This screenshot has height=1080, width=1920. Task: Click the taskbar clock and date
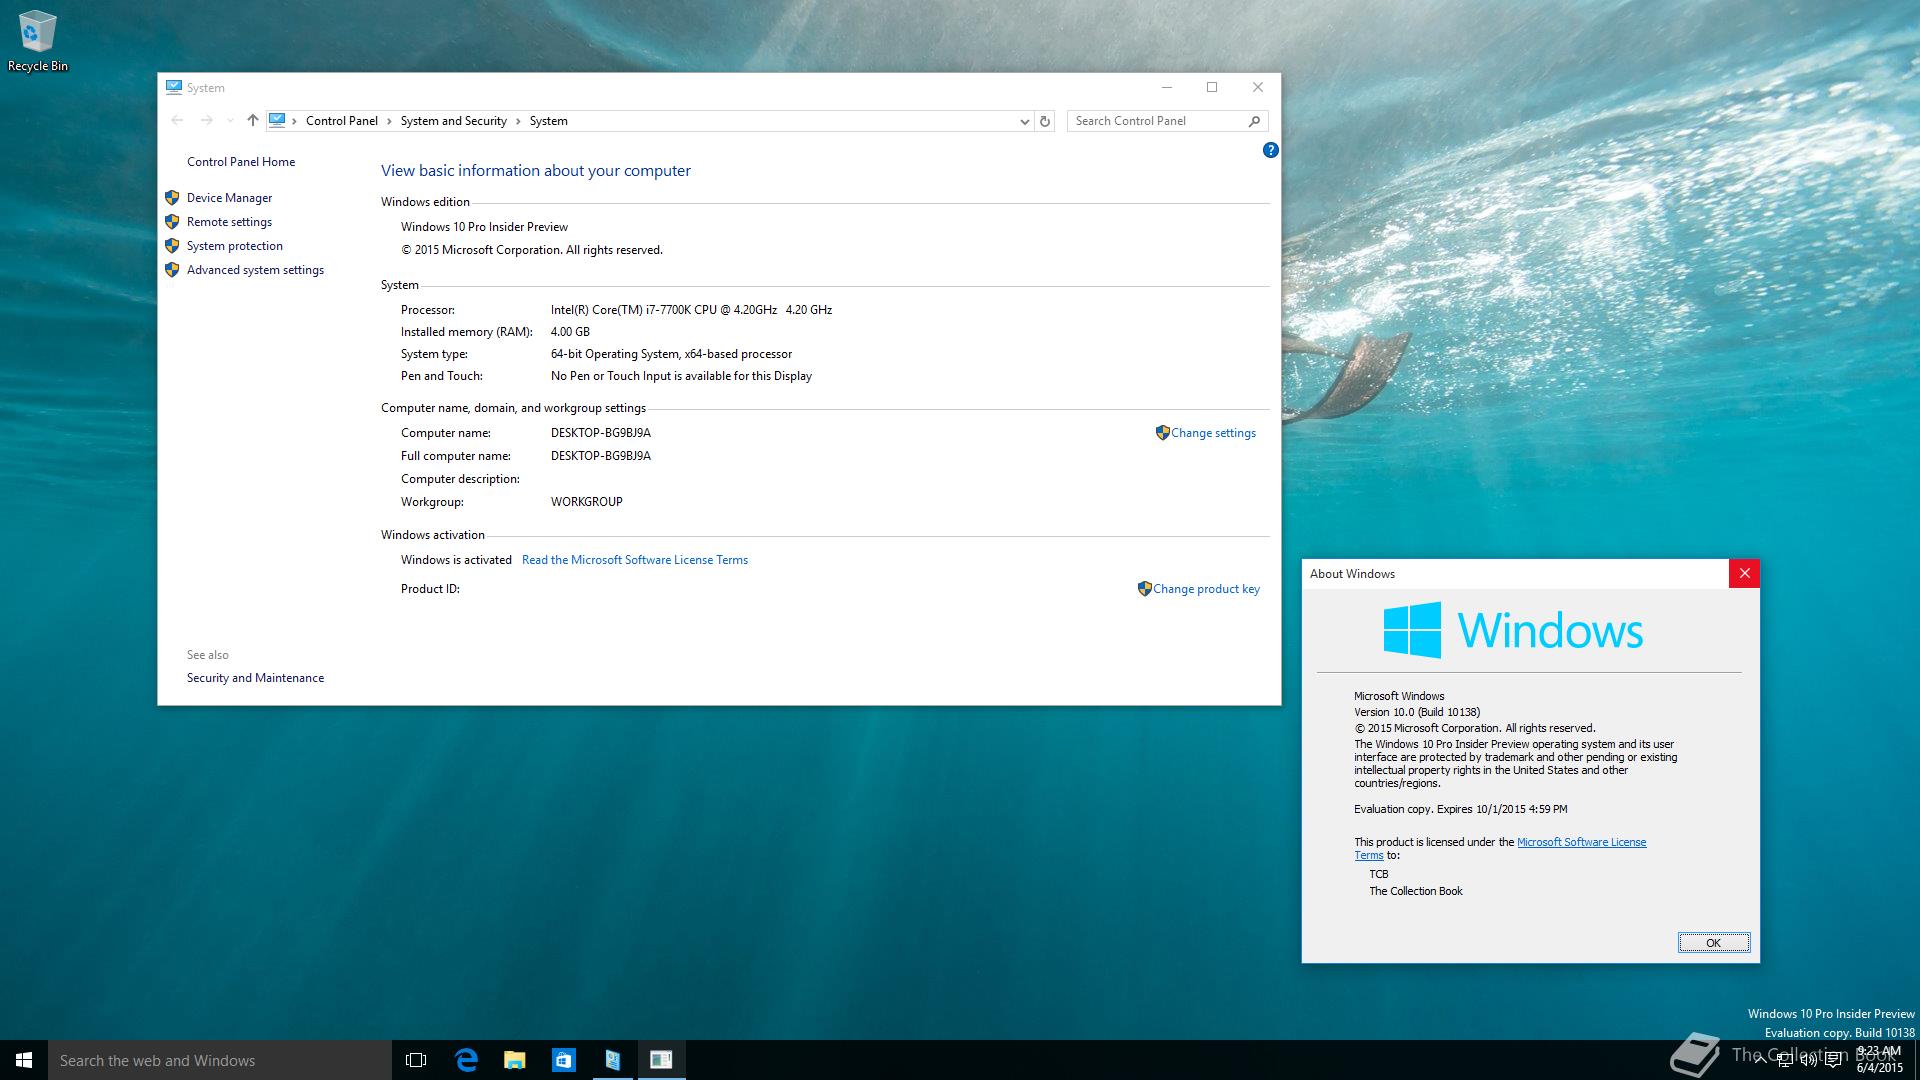[1879, 1060]
